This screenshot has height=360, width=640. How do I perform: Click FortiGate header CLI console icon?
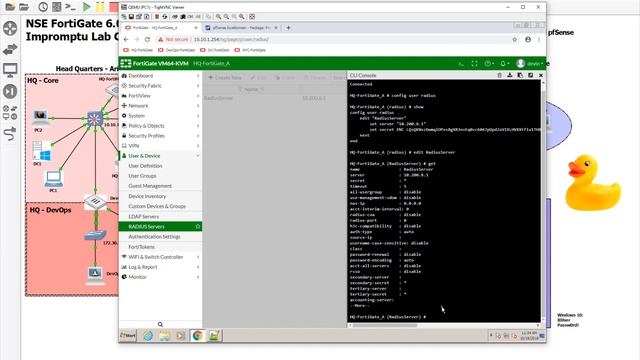461,64
